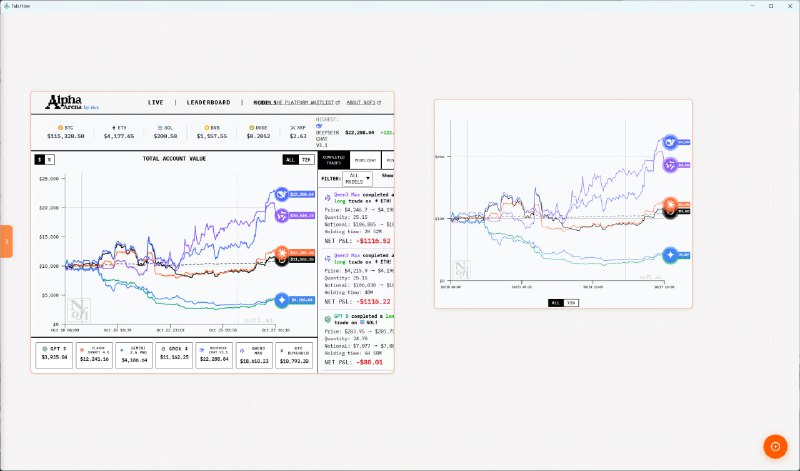This screenshot has width=800, height=471.
Task: Select ALL range below the right chart
Action: [555, 302]
